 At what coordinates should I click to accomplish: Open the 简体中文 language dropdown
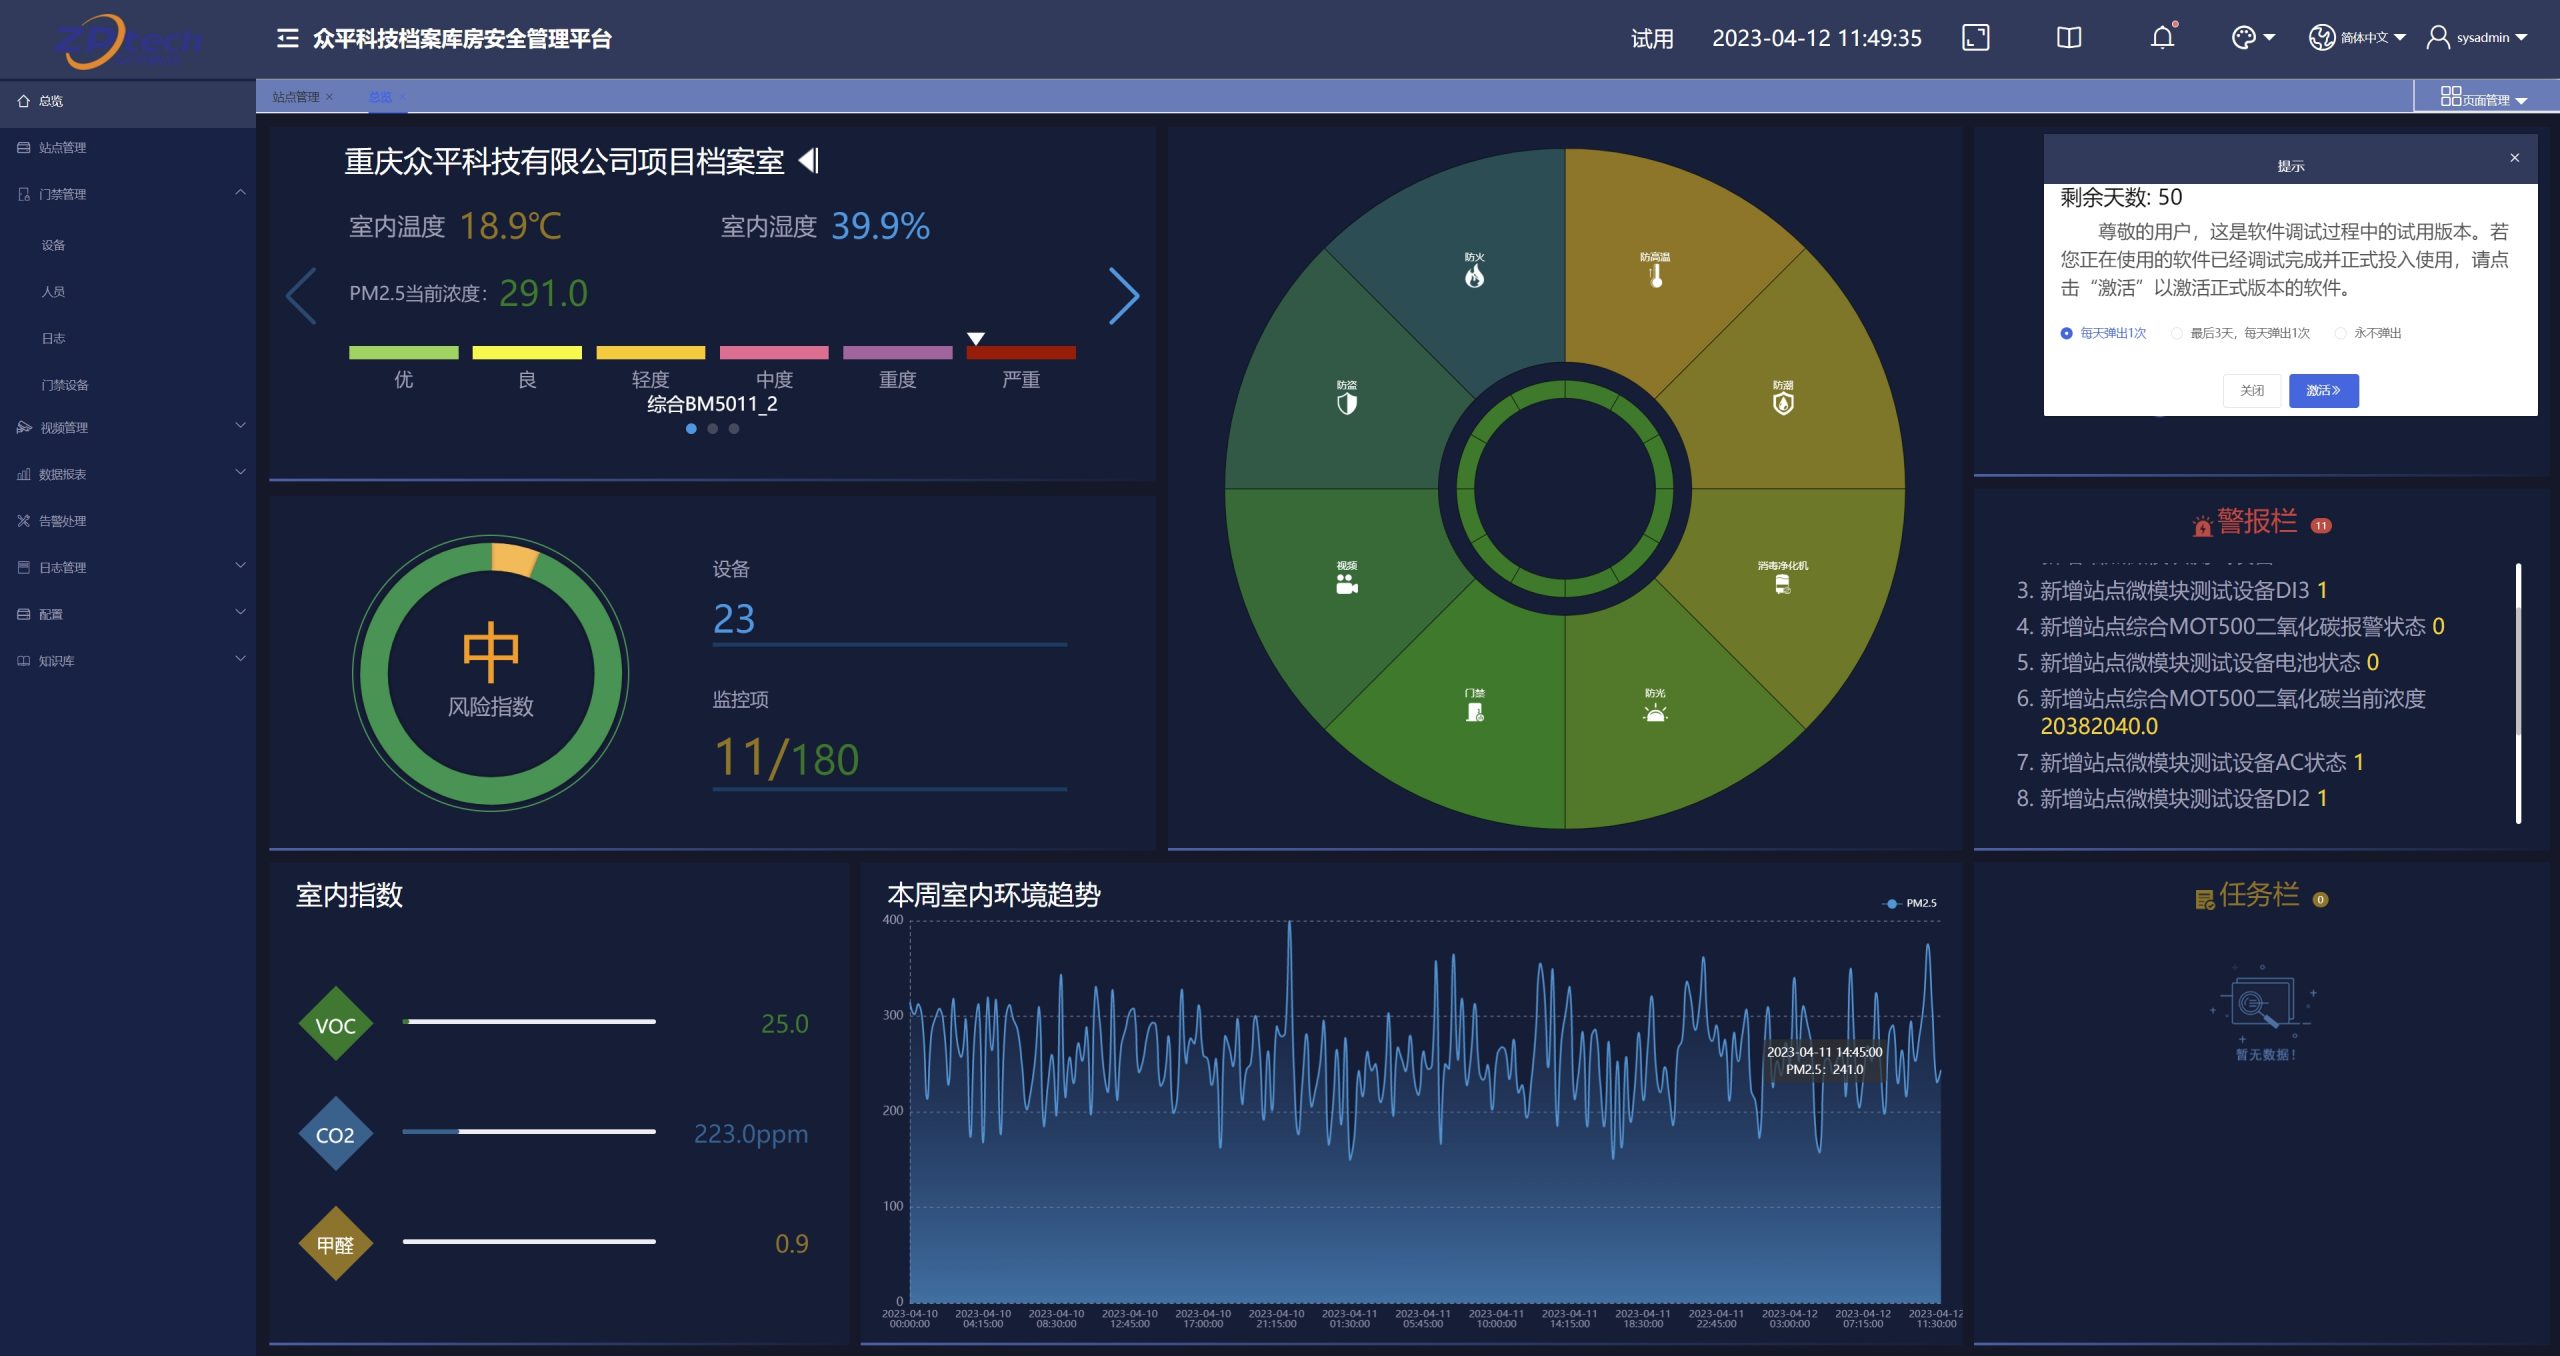2357,38
